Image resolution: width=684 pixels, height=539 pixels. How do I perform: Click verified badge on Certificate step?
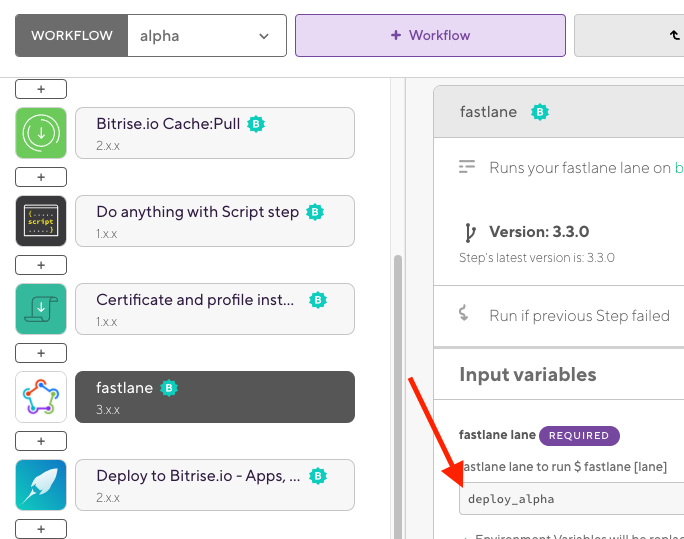pyautogui.click(x=318, y=300)
